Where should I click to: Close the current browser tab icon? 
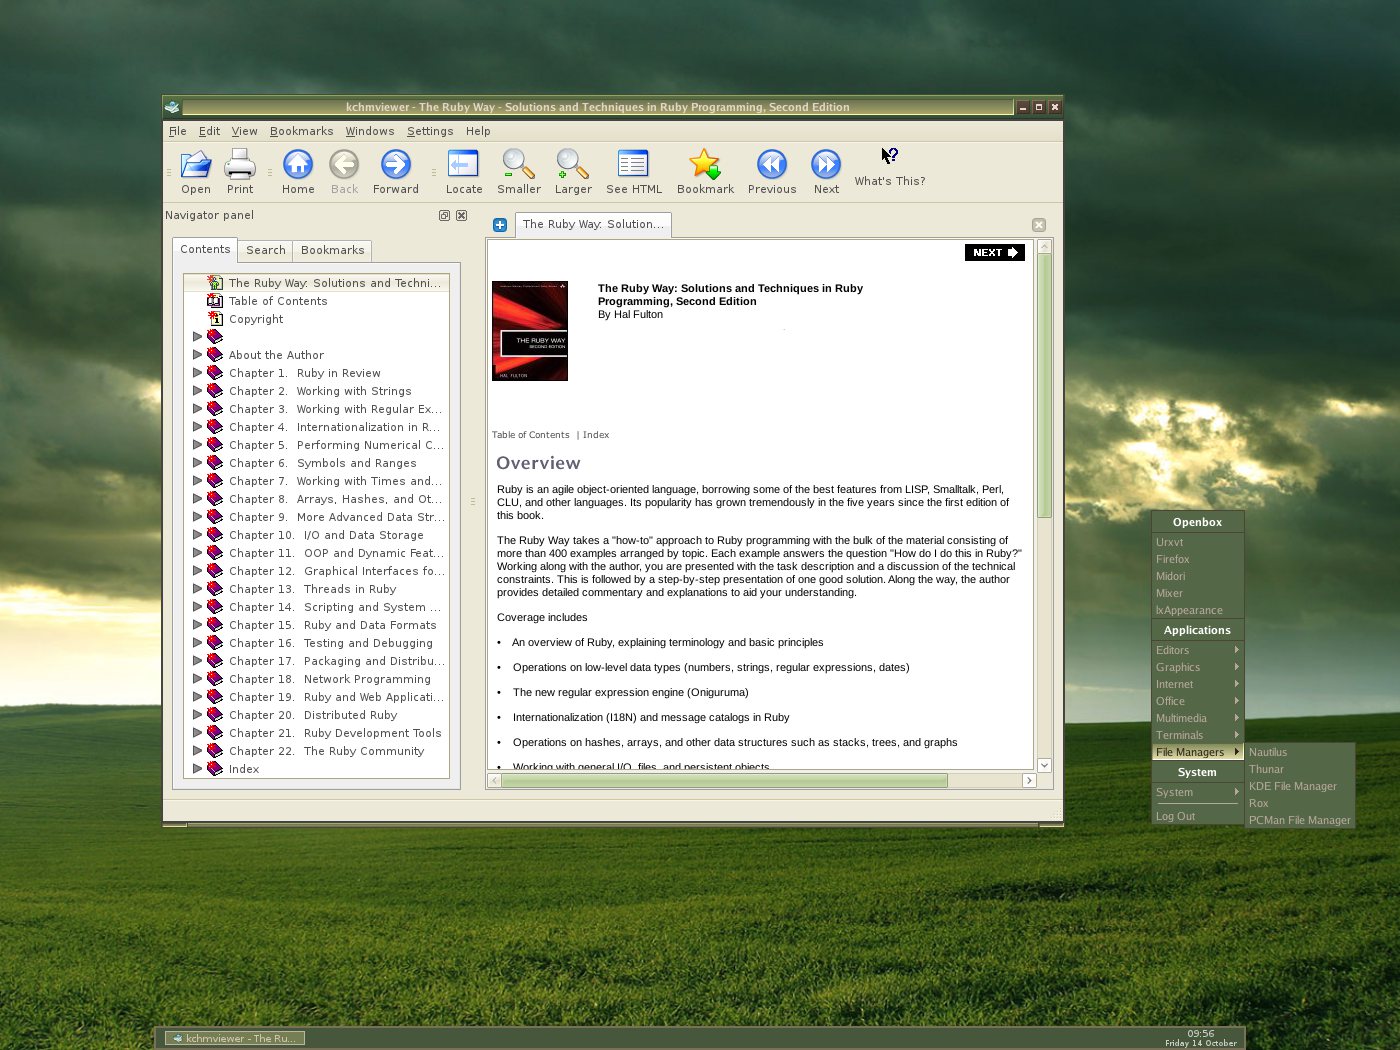coord(1039,225)
